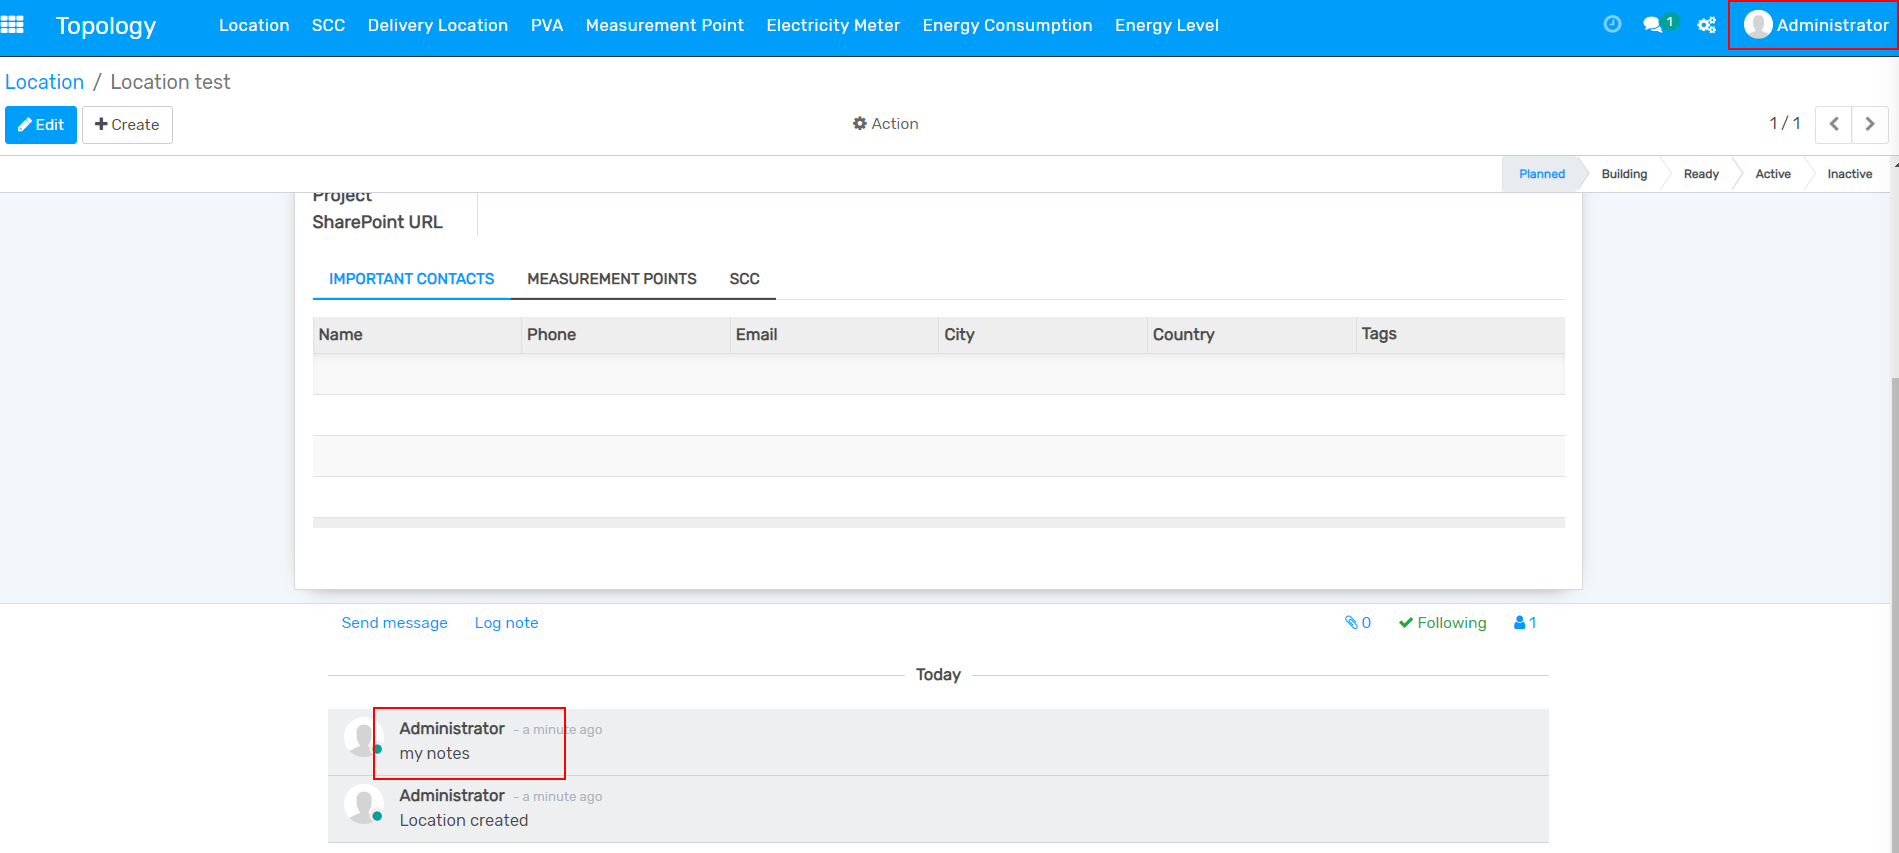This screenshot has height=853, width=1899.
Task: Open the Administrator user menu
Action: (x=1815, y=25)
